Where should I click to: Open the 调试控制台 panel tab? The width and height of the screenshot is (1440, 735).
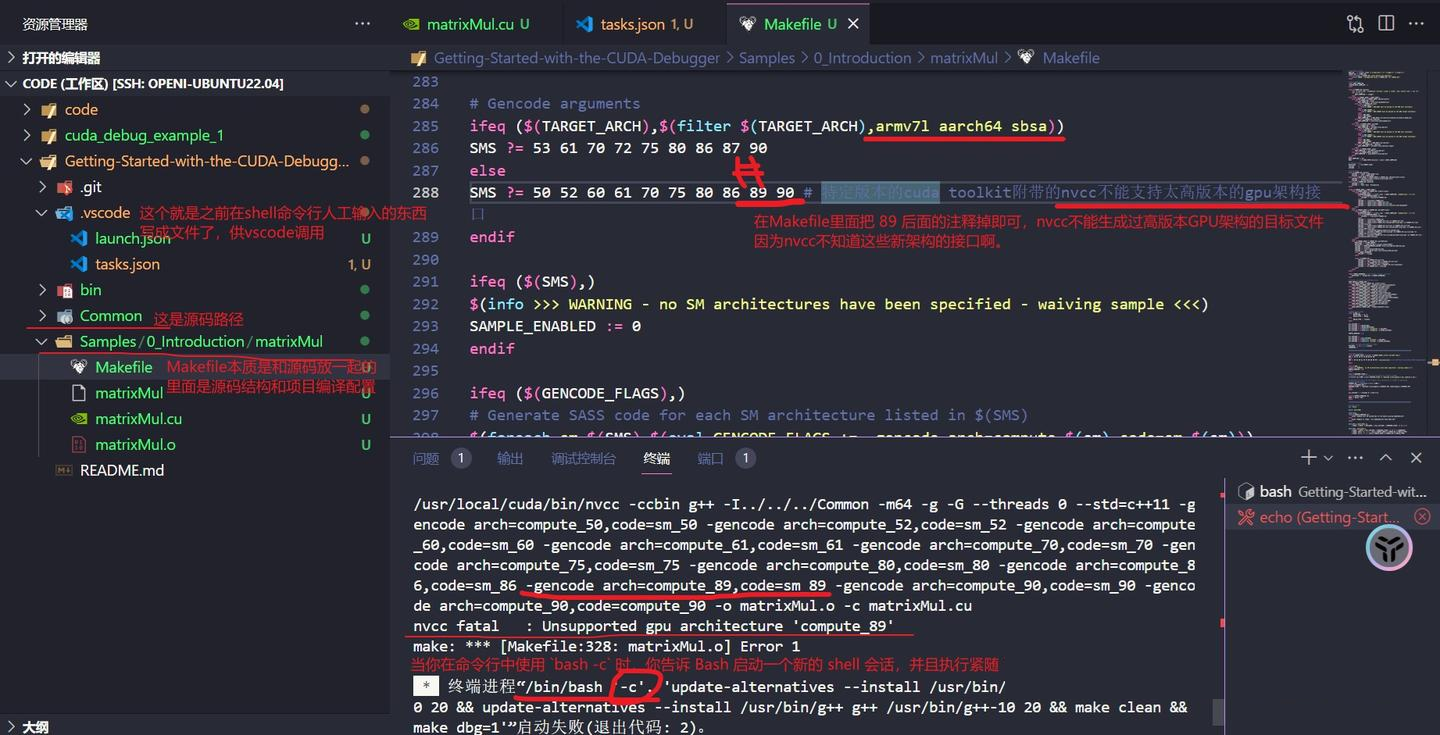[583, 458]
